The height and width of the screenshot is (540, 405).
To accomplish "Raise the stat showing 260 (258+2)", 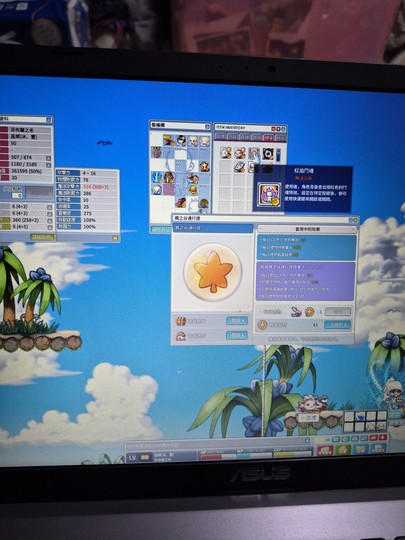I will [x=50, y=220].
